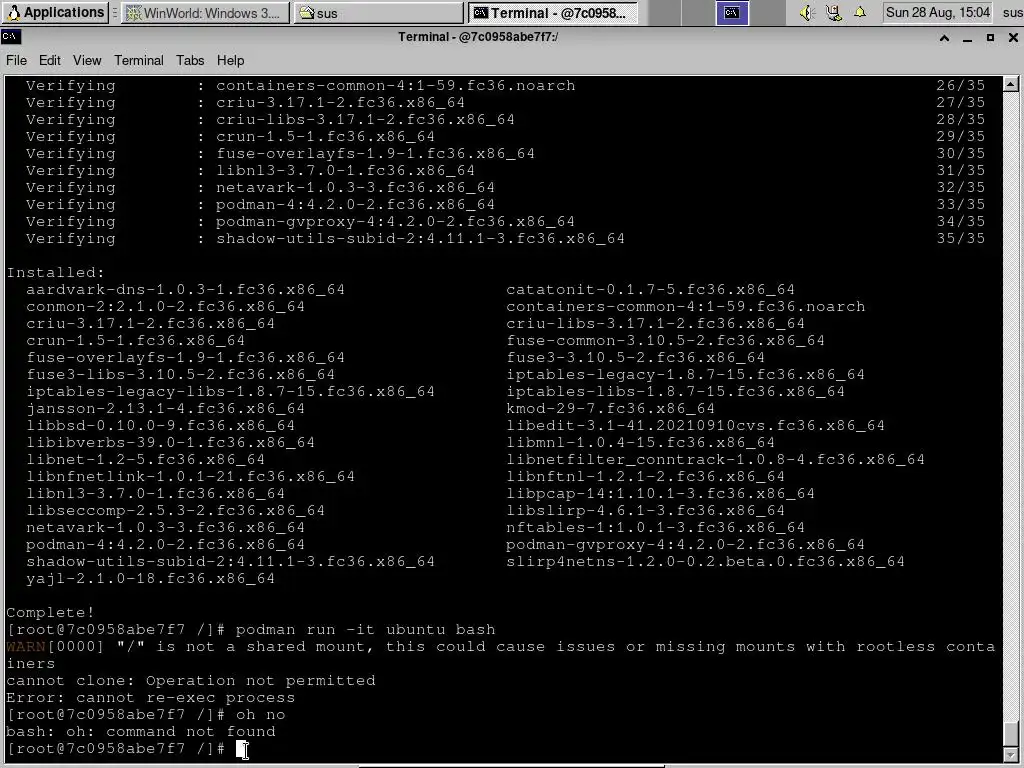Viewport: 1024px width, 768px height.
Task: Click 'libnetfilter_conntrack-1.0.8-4.fc36.x86_64' entry
Action: 716,460
